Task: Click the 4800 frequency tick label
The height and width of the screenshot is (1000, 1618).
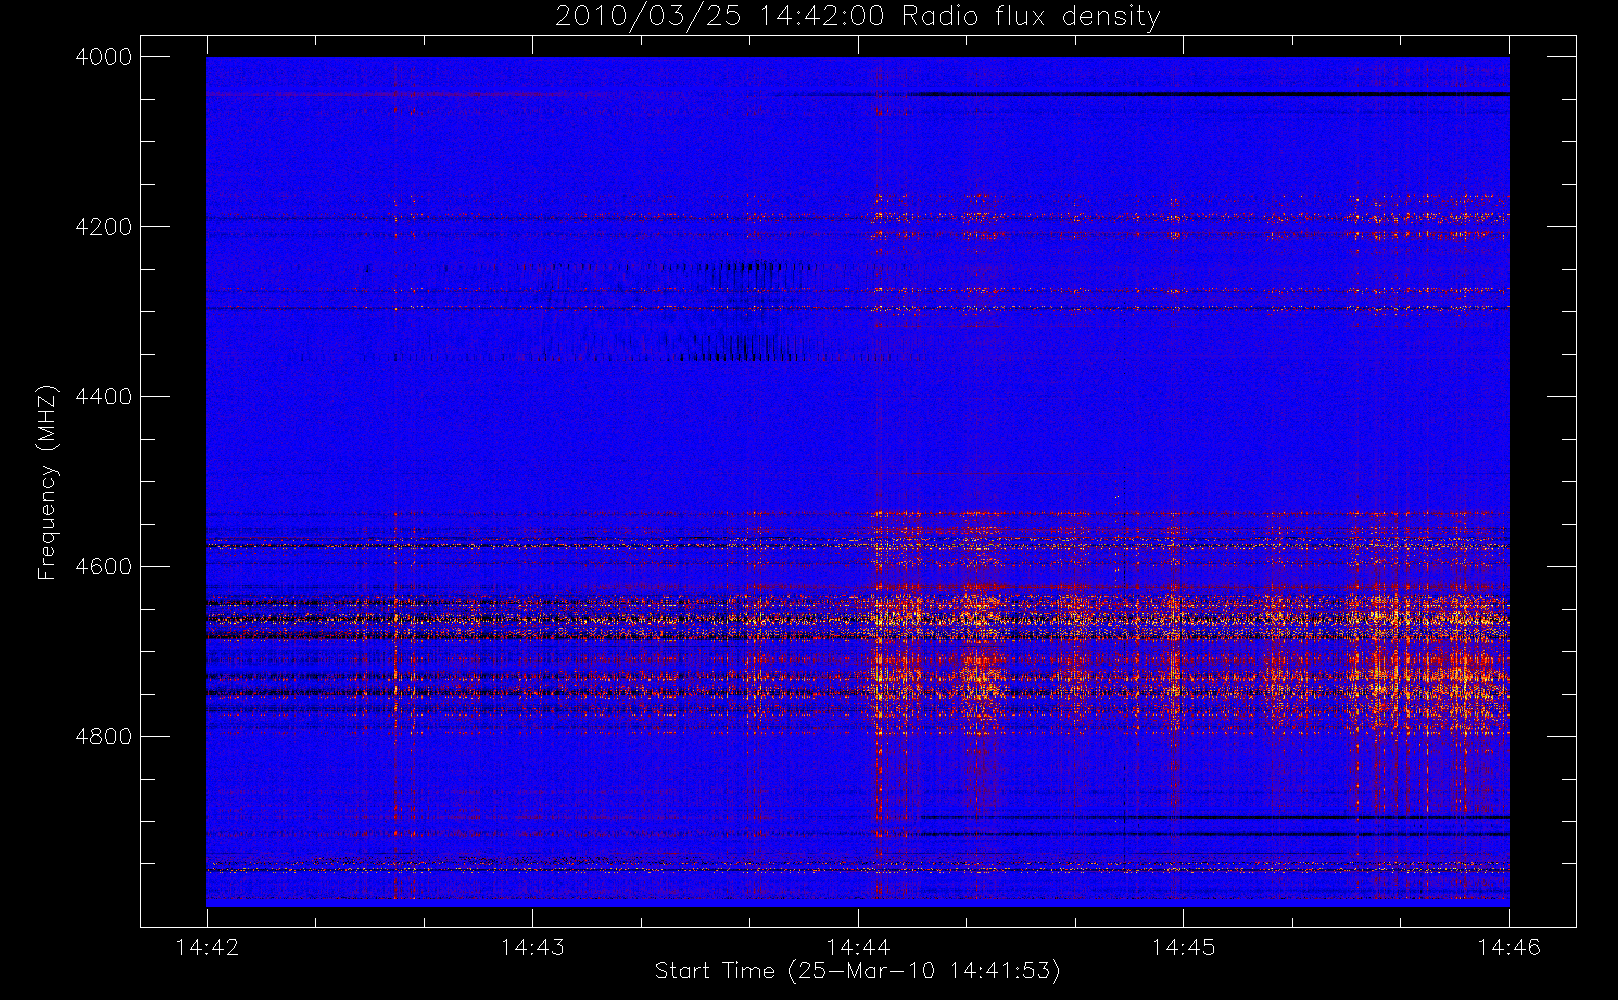Action: pos(104,737)
